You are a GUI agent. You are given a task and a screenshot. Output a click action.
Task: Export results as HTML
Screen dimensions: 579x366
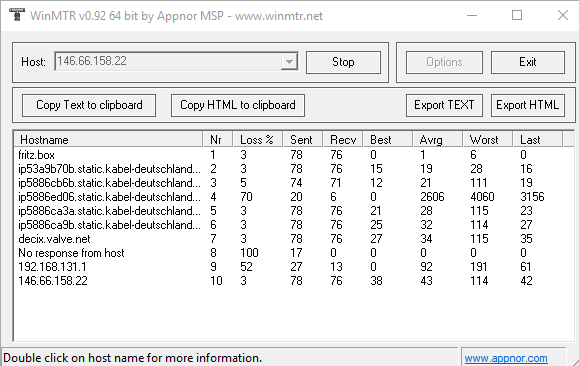pos(528,105)
